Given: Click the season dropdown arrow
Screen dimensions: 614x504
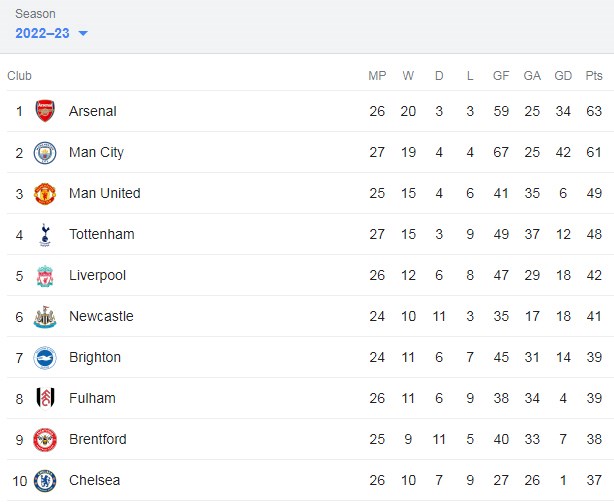Looking at the screenshot, I should (x=83, y=34).
